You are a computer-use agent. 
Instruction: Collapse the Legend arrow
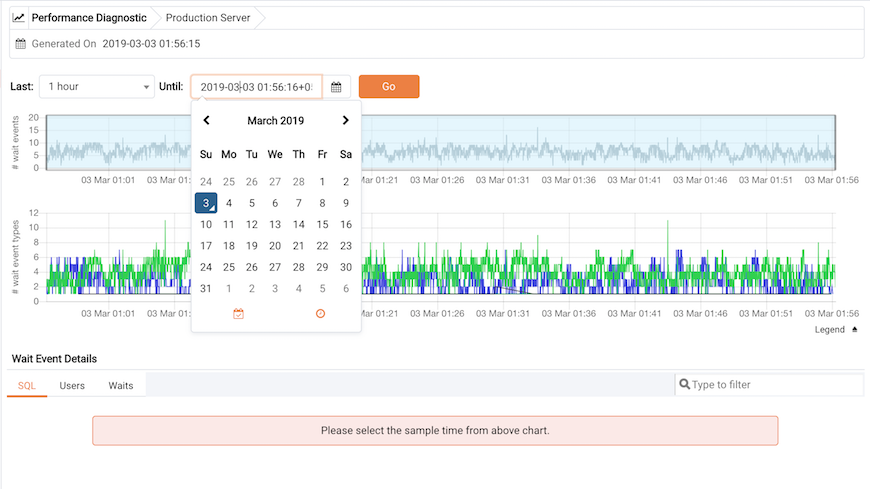[x=854, y=330]
